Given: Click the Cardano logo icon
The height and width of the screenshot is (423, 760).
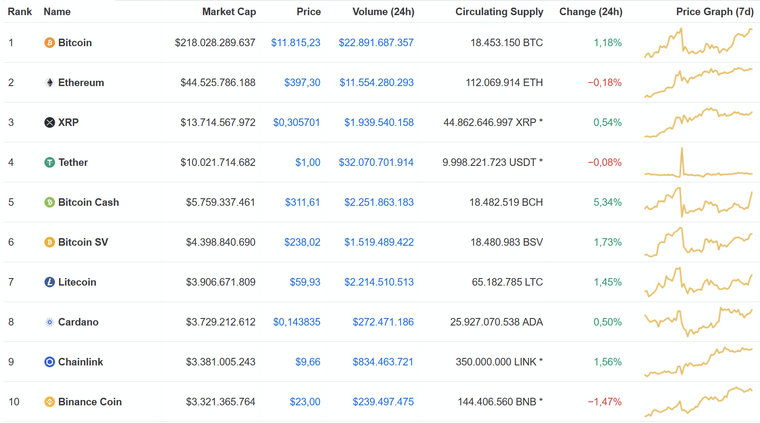Looking at the screenshot, I should pyautogui.click(x=49, y=322).
